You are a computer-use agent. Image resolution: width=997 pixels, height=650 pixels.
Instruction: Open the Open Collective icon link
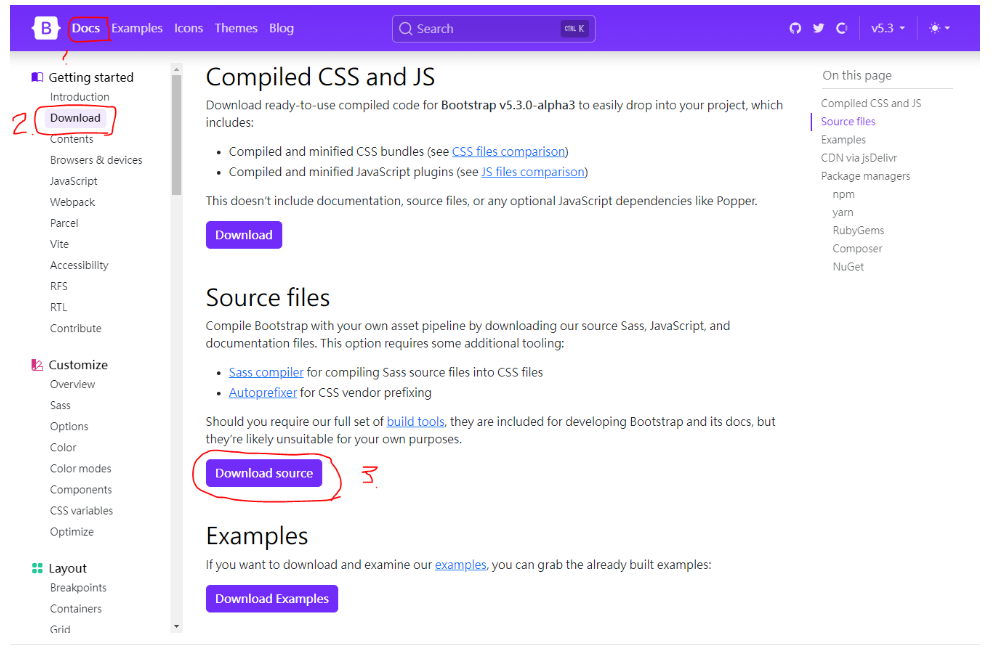pyautogui.click(x=842, y=29)
